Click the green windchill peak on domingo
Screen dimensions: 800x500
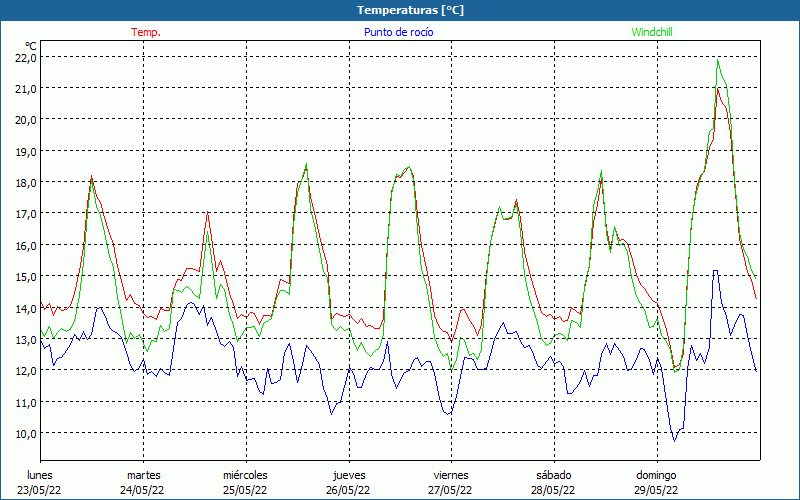pos(718,60)
